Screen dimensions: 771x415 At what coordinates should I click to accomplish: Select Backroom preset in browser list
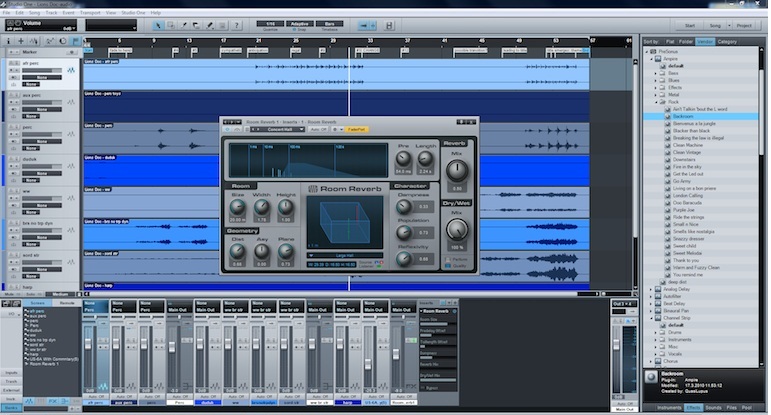(701, 116)
